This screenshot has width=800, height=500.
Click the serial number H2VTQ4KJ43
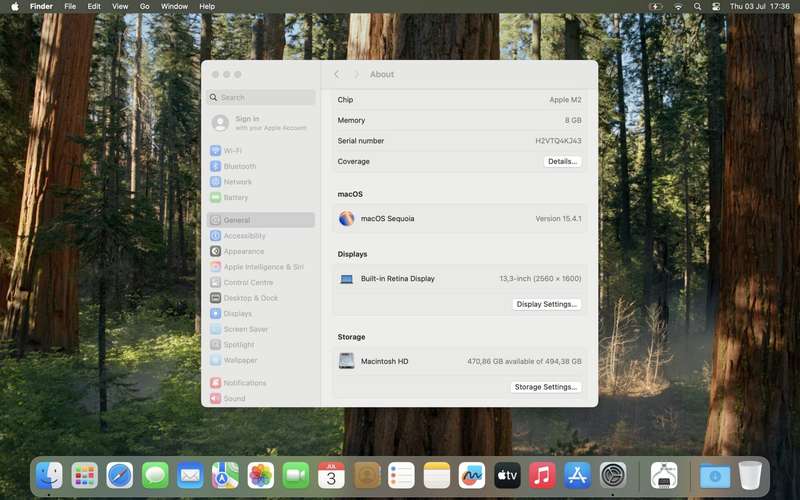[x=558, y=141]
